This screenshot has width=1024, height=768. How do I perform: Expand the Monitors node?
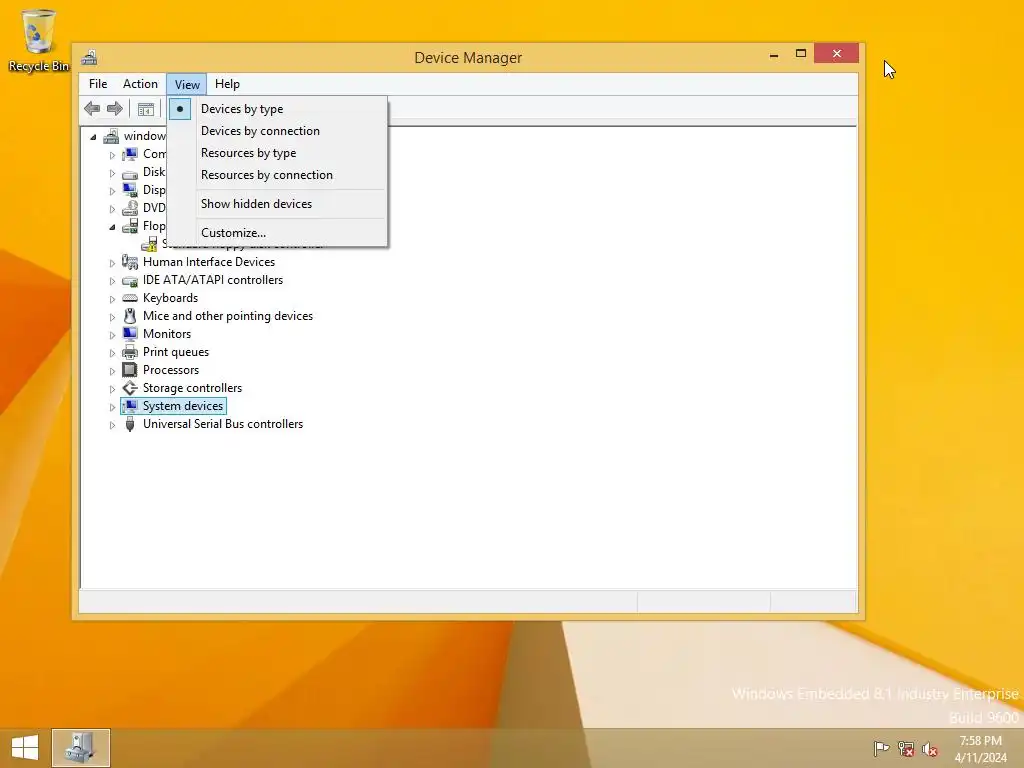point(112,334)
